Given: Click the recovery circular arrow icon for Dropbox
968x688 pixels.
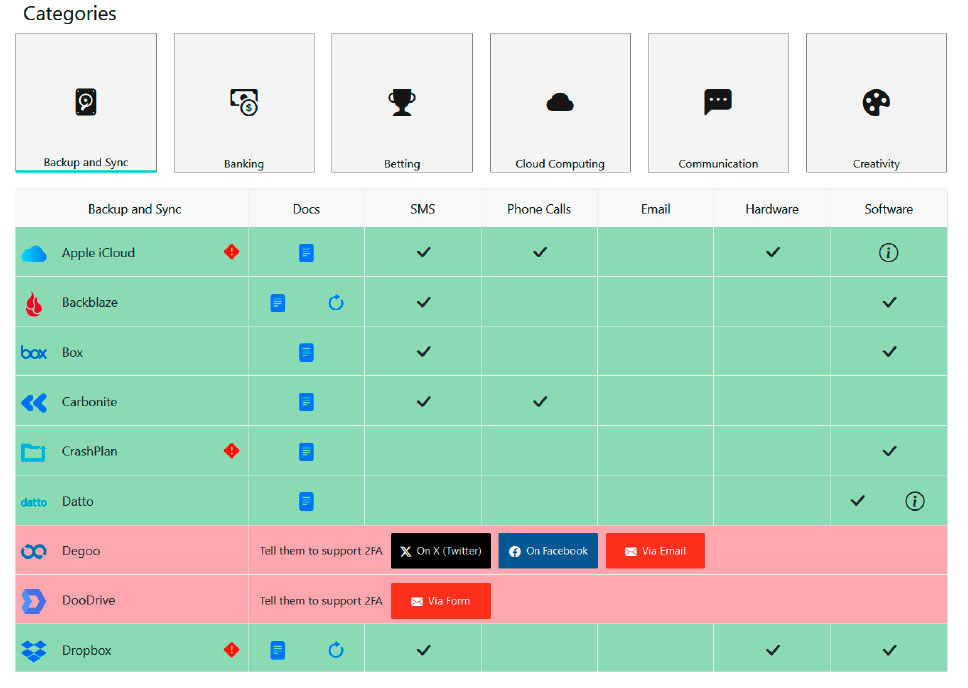Looking at the screenshot, I should [x=336, y=650].
